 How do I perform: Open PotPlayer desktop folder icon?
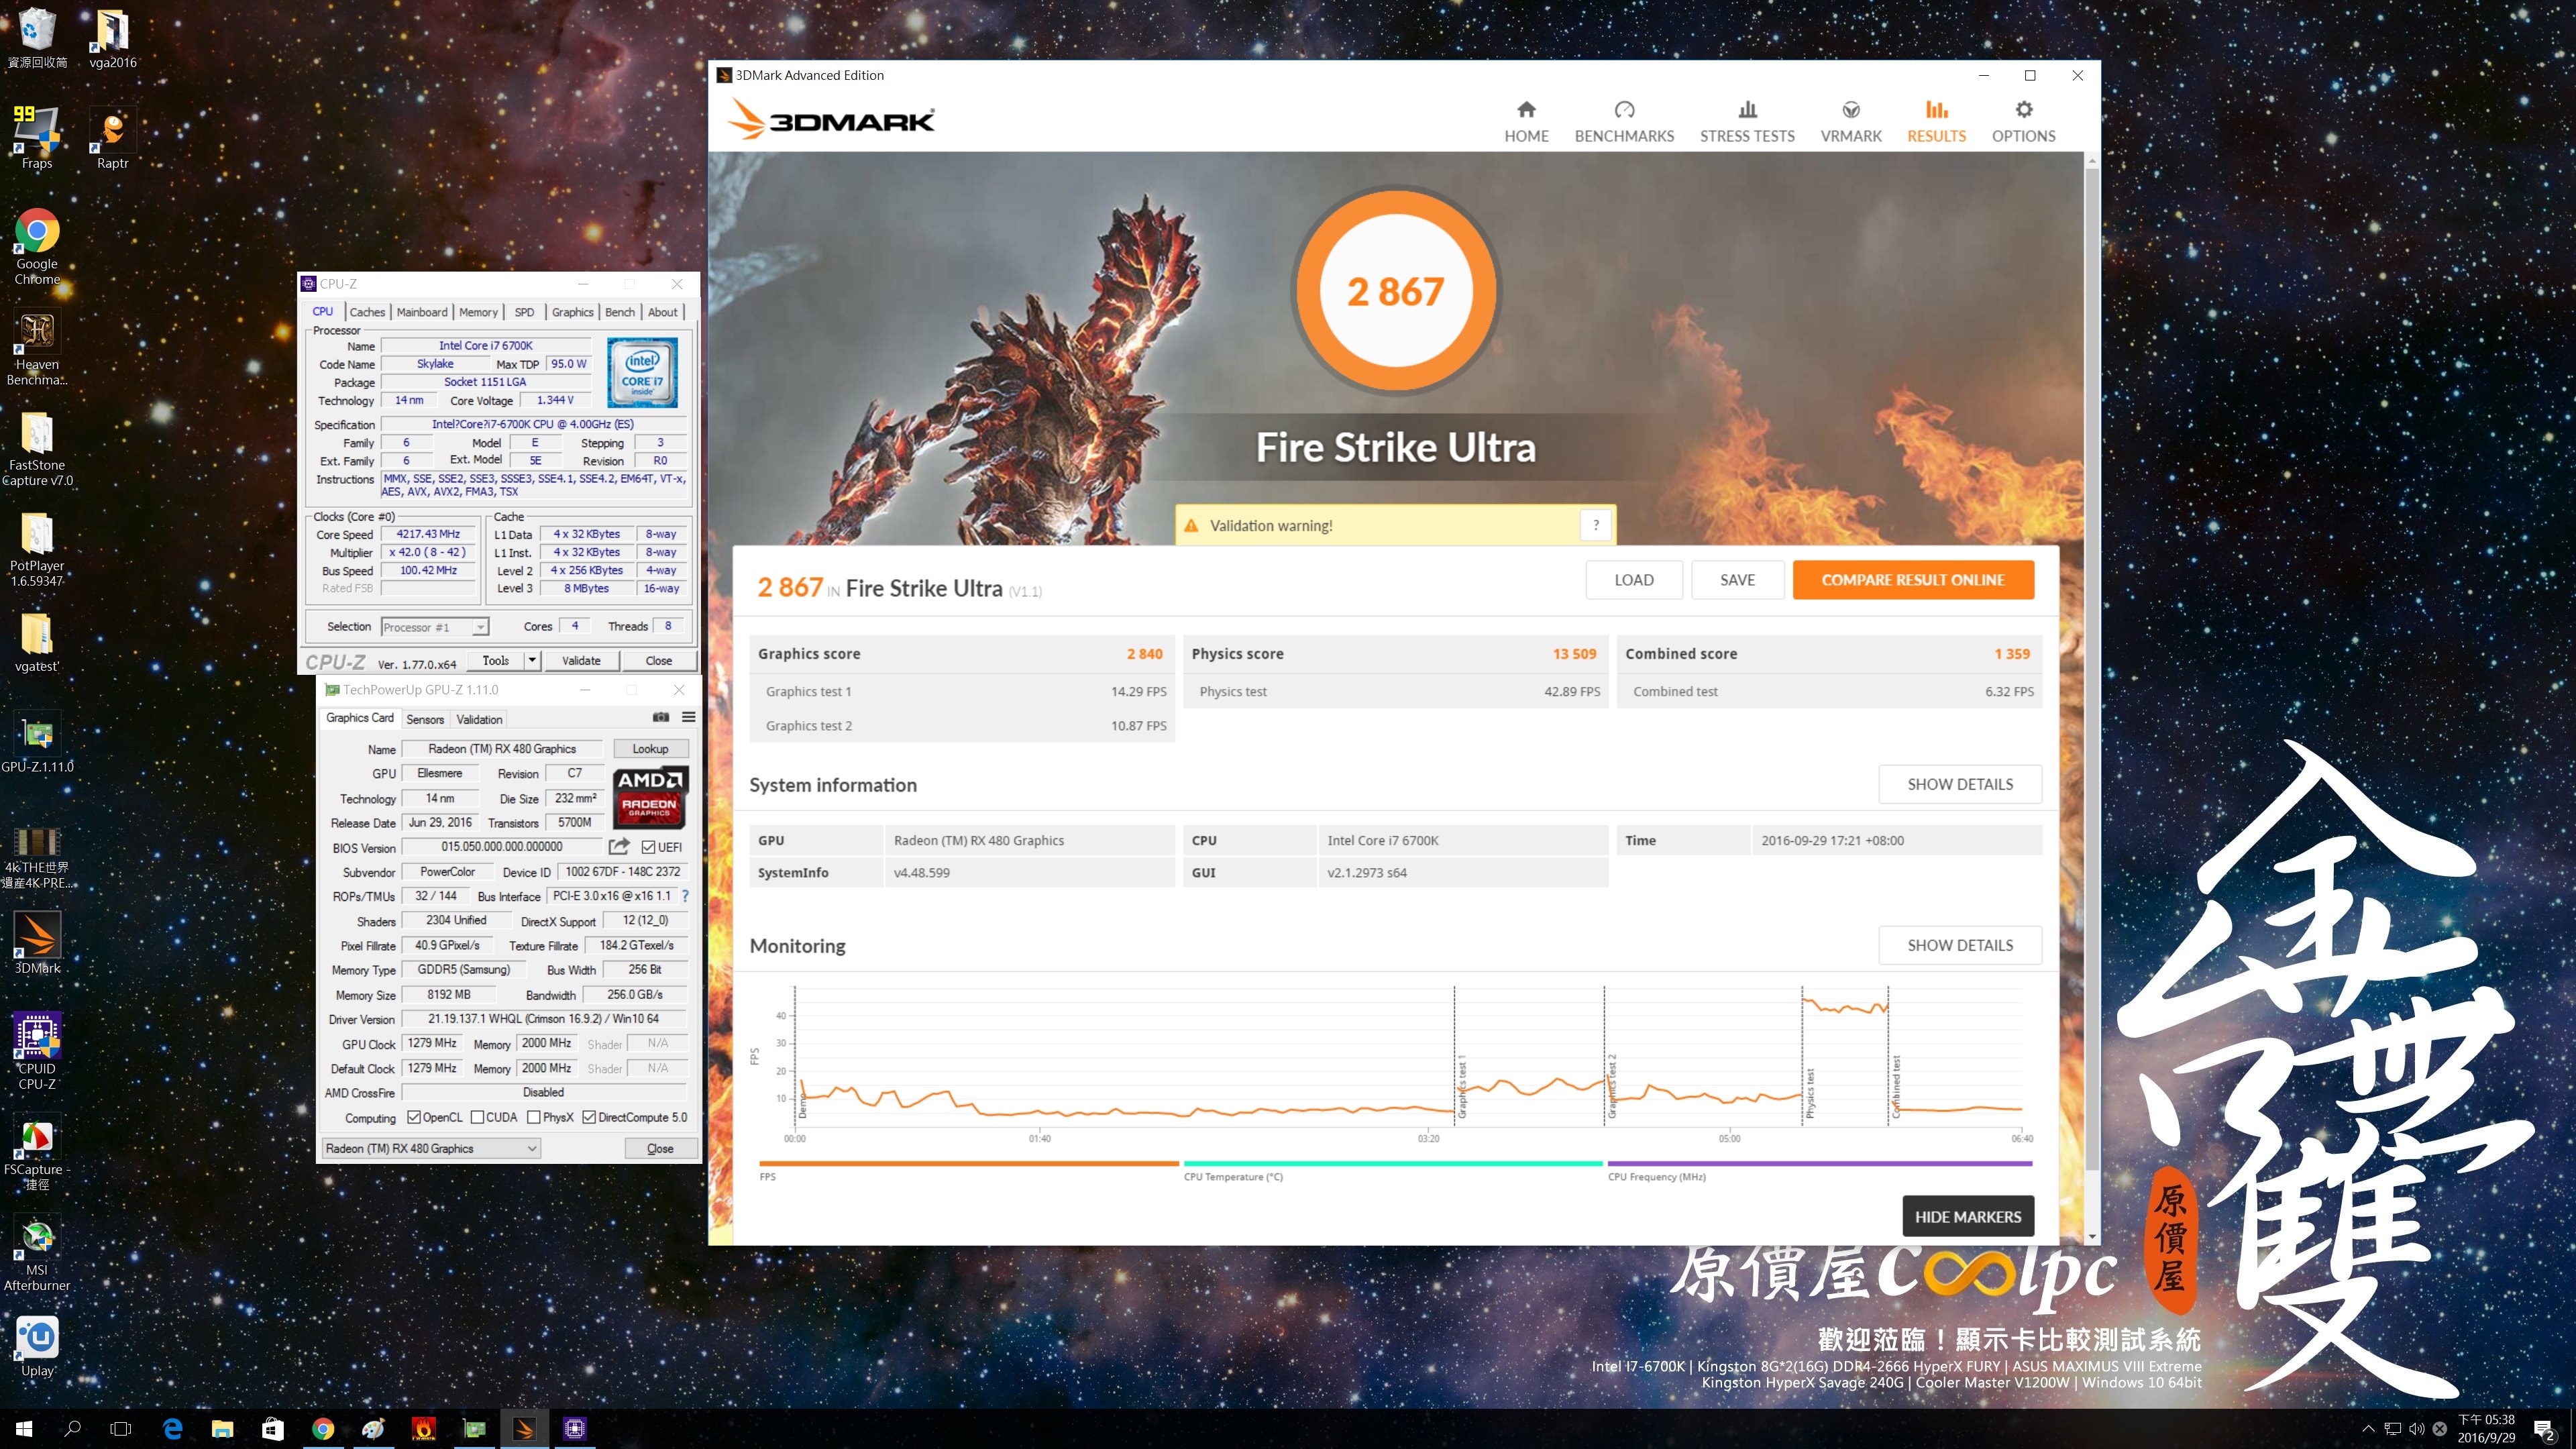coord(37,549)
